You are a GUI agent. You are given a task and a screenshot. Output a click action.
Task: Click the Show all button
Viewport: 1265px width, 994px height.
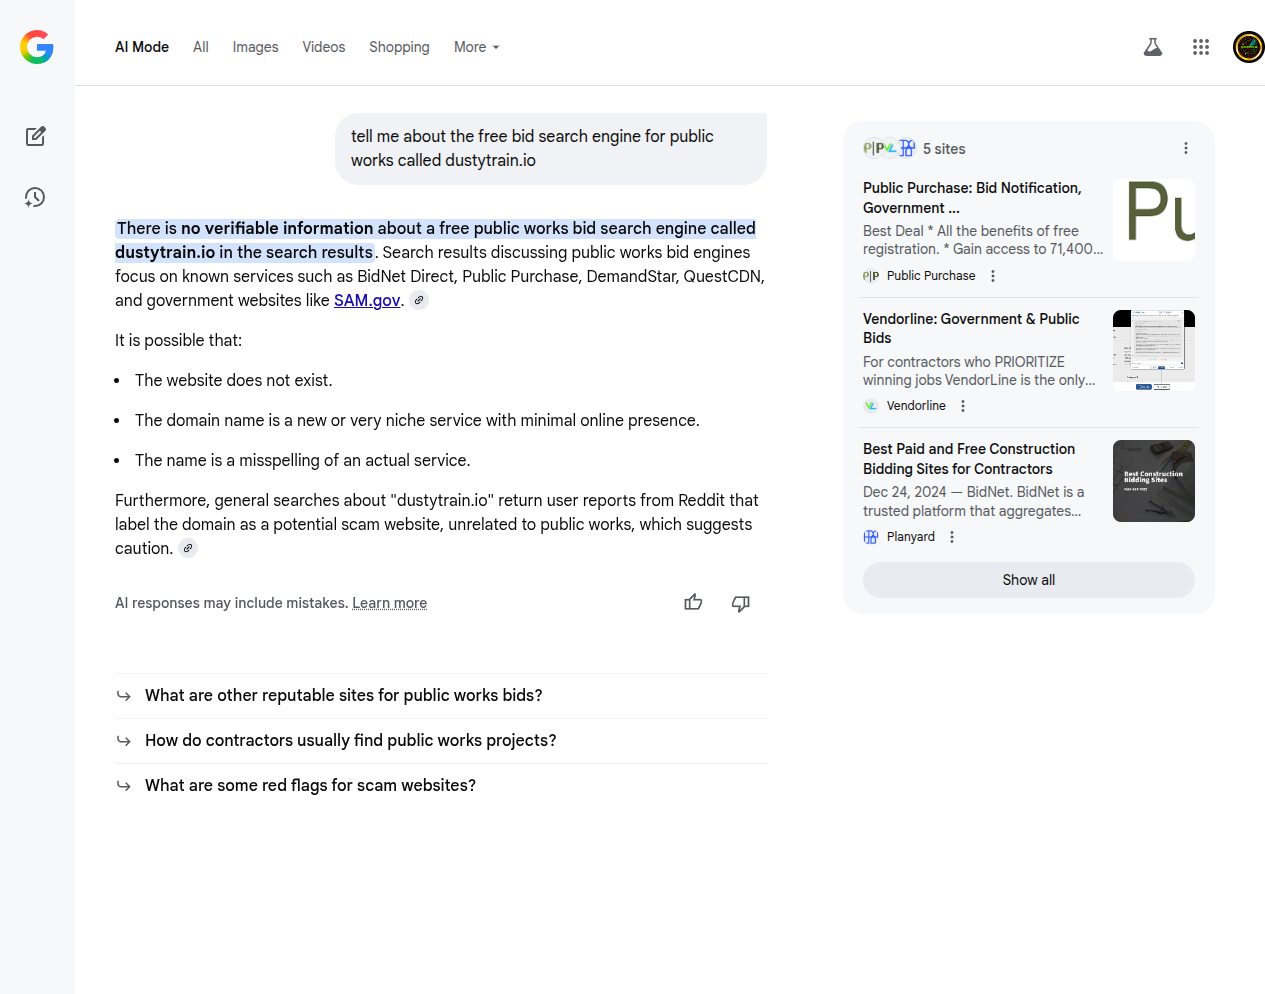click(x=1028, y=580)
